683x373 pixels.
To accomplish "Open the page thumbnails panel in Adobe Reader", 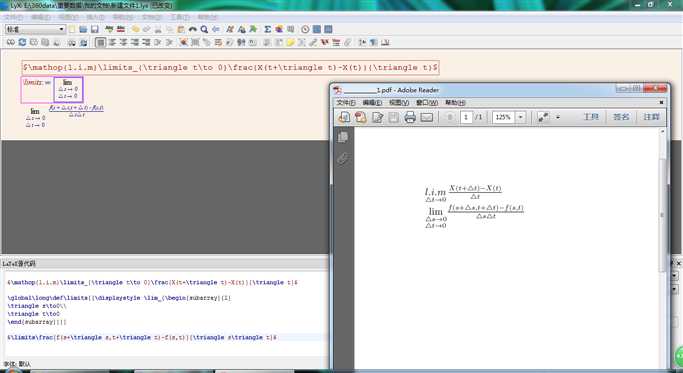I will point(343,137).
